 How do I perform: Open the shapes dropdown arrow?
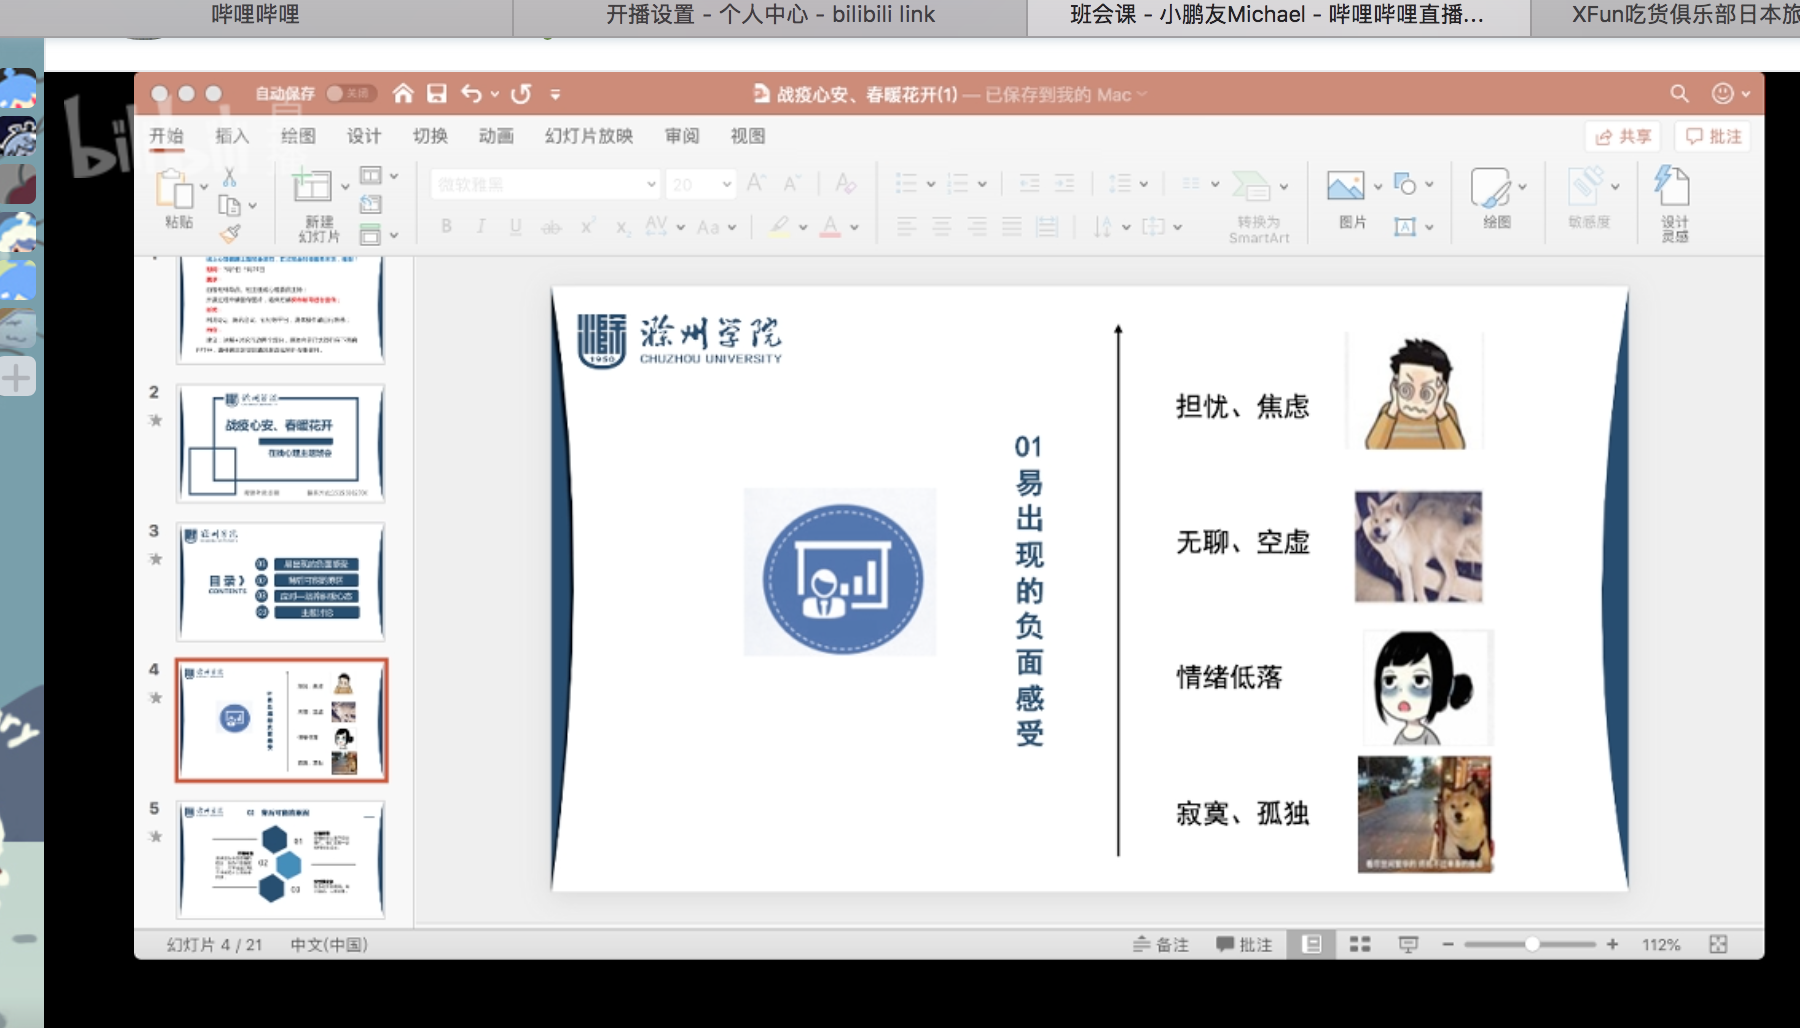pos(1429,185)
